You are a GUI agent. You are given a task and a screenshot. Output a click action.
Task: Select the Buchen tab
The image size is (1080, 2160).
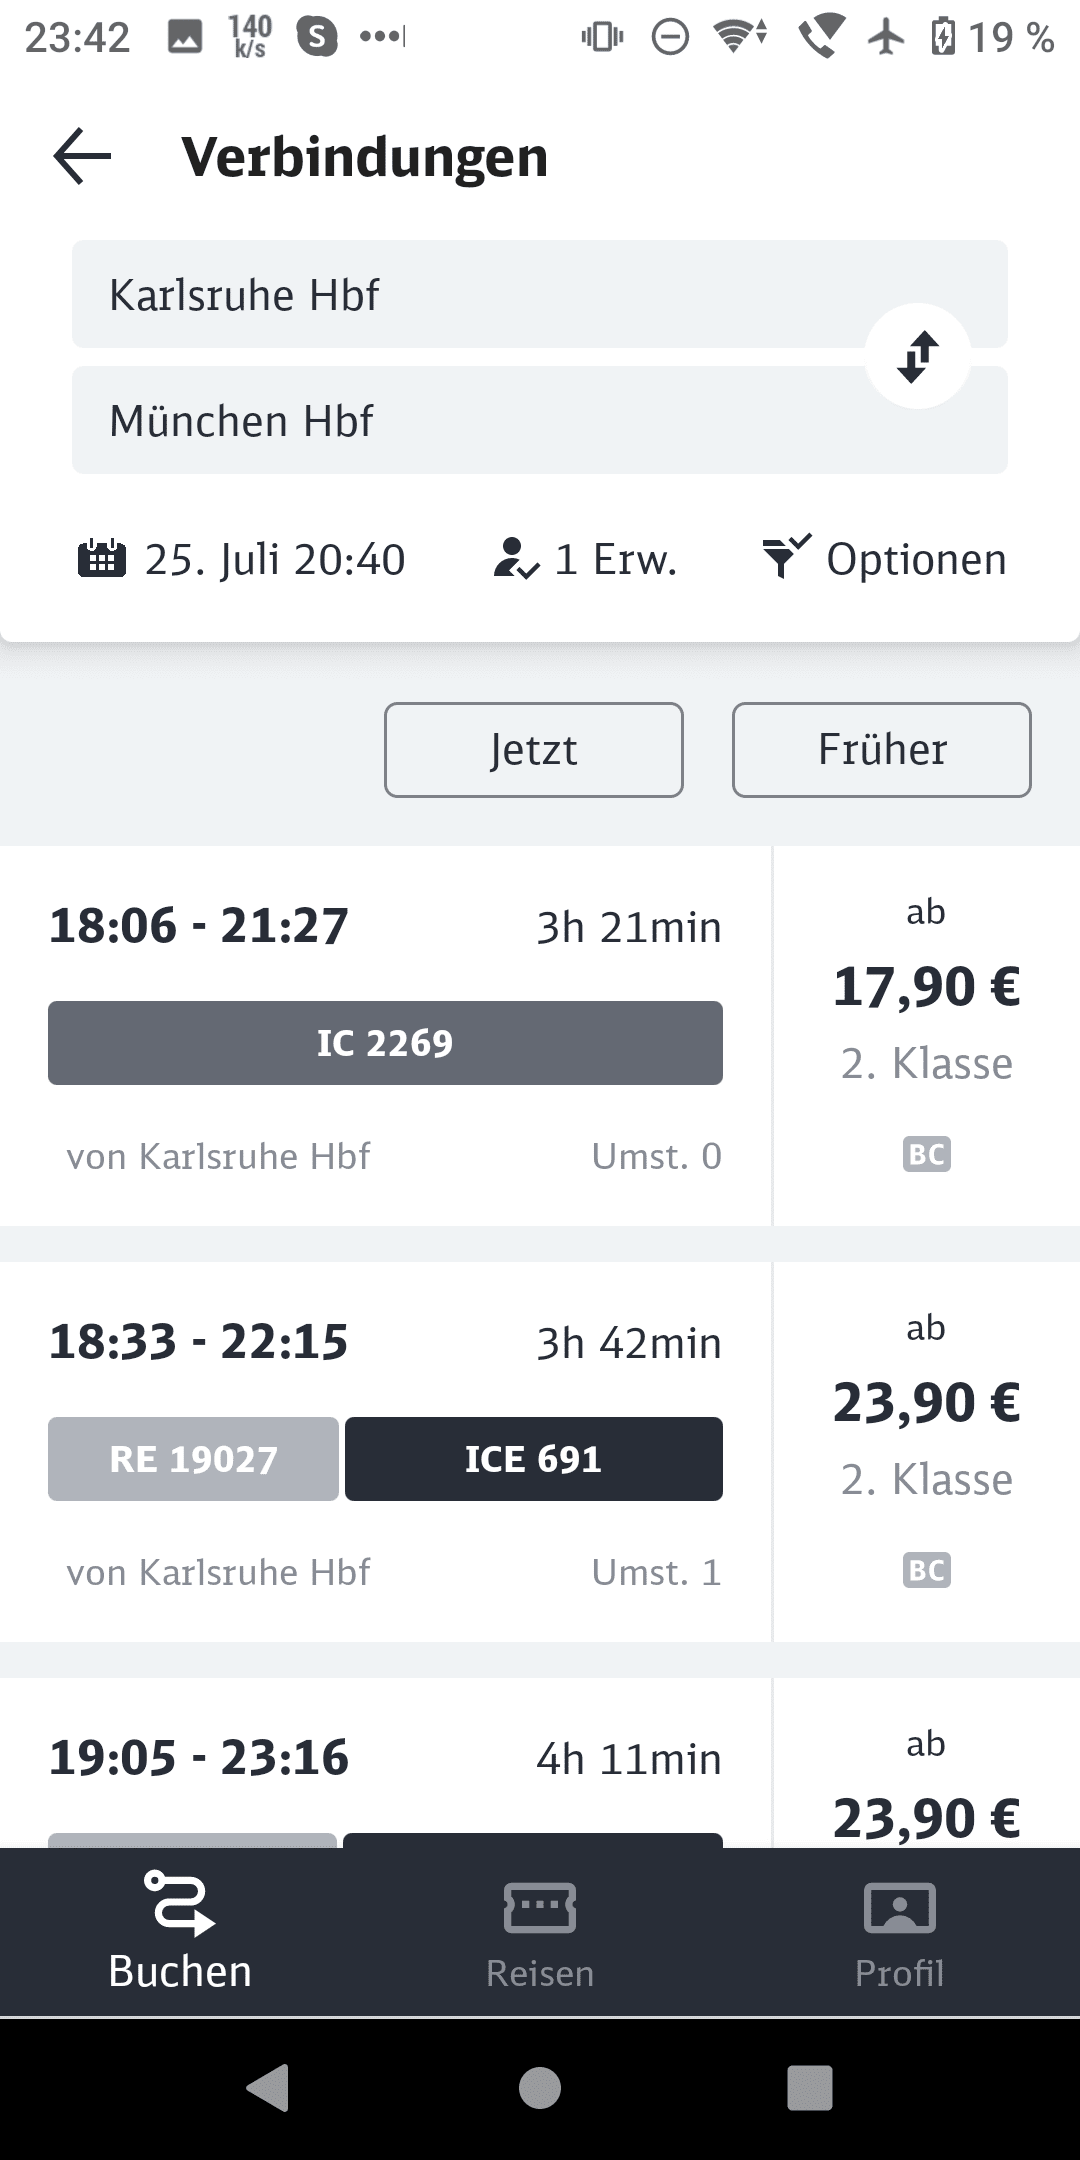point(180,1933)
